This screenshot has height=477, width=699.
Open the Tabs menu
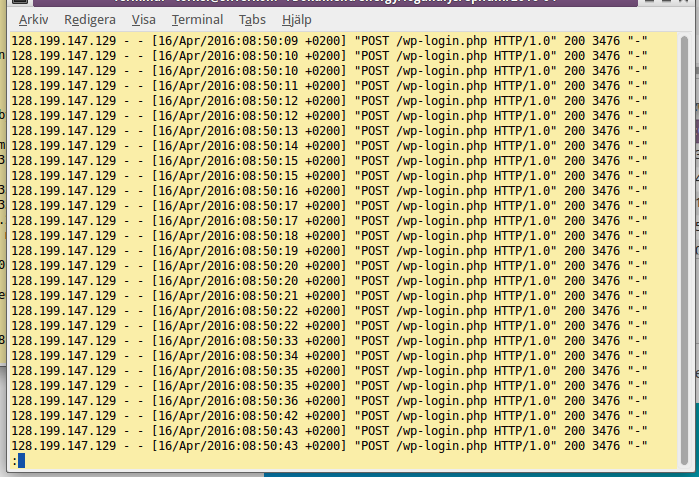coord(252,20)
